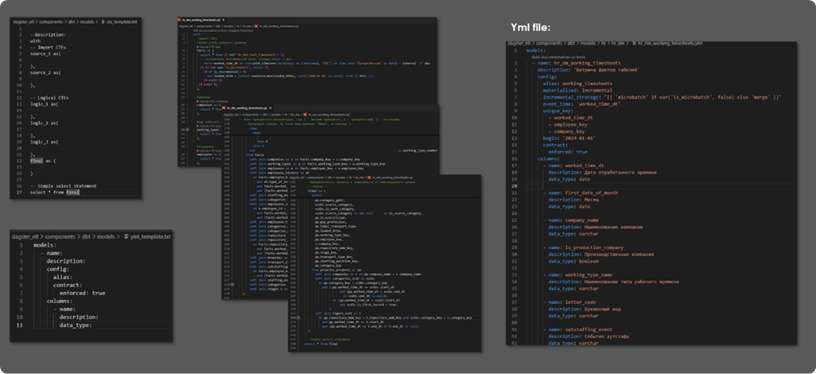
Task: Click 'dagster_etl' breadcrumb in the cte_template editor
Action: [x=22, y=22]
